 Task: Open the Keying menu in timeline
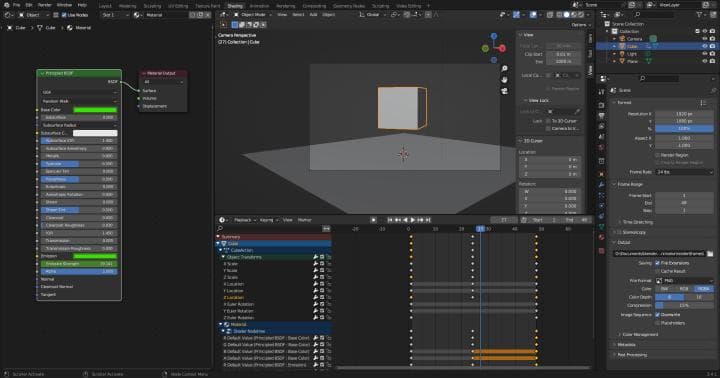click(269, 220)
